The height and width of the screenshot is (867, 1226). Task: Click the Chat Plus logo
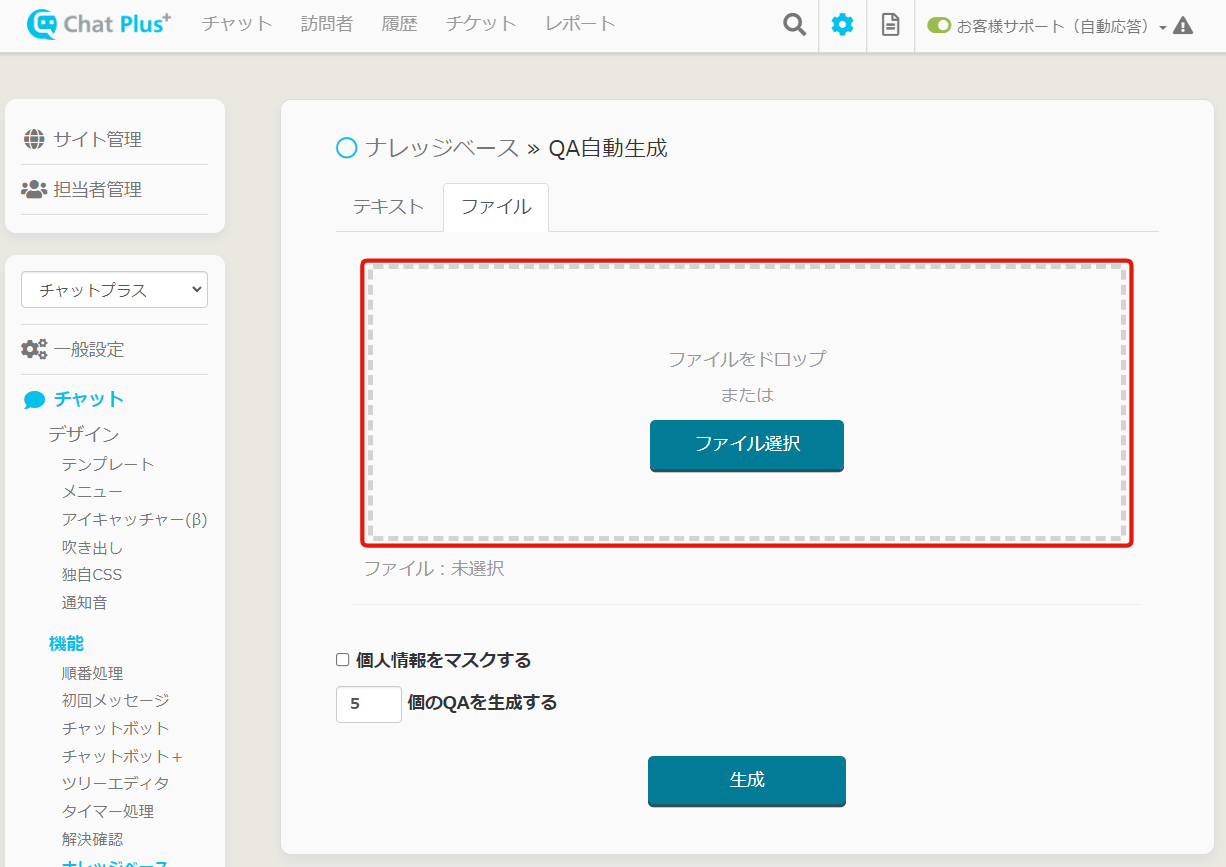tap(99, 24)
